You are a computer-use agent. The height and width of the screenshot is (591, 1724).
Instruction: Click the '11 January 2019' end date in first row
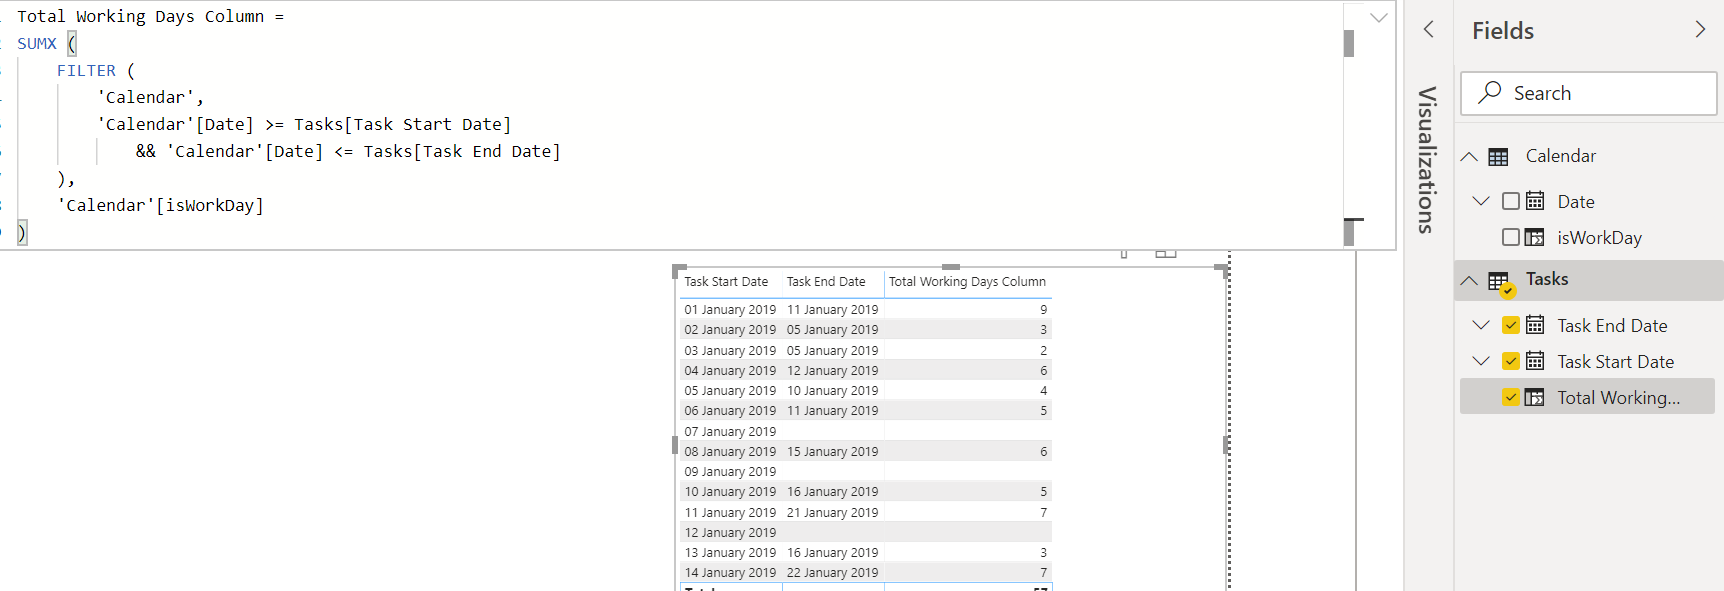click(x=832, y=310)
